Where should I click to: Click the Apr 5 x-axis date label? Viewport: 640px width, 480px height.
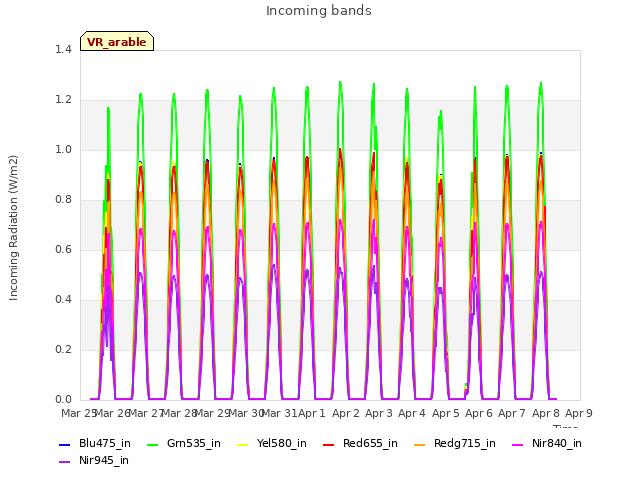[x=445, y=413]
